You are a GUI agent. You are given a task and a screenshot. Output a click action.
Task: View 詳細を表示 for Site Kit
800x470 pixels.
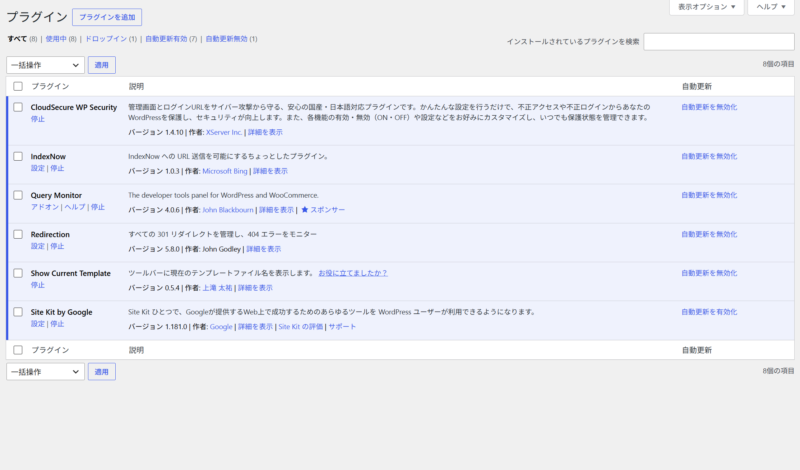coord(255,327)
